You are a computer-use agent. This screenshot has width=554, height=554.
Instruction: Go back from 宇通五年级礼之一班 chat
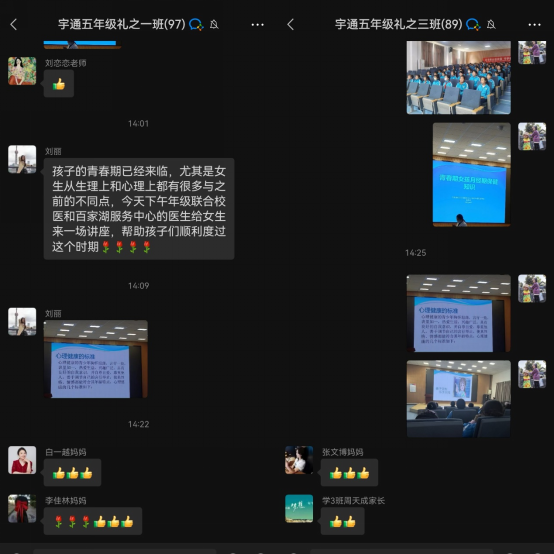coord(14,24)
